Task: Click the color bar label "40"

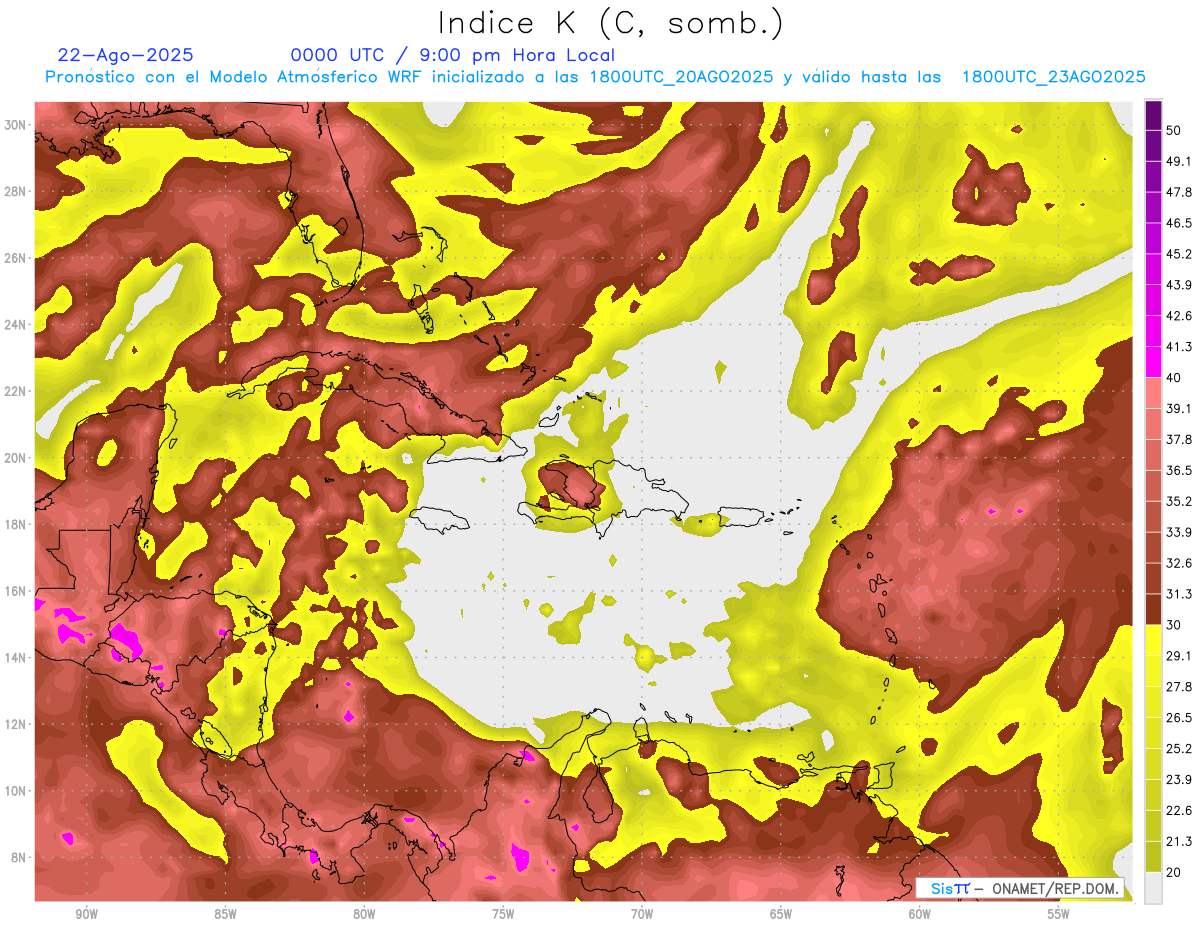Action: coord(1175,378)
